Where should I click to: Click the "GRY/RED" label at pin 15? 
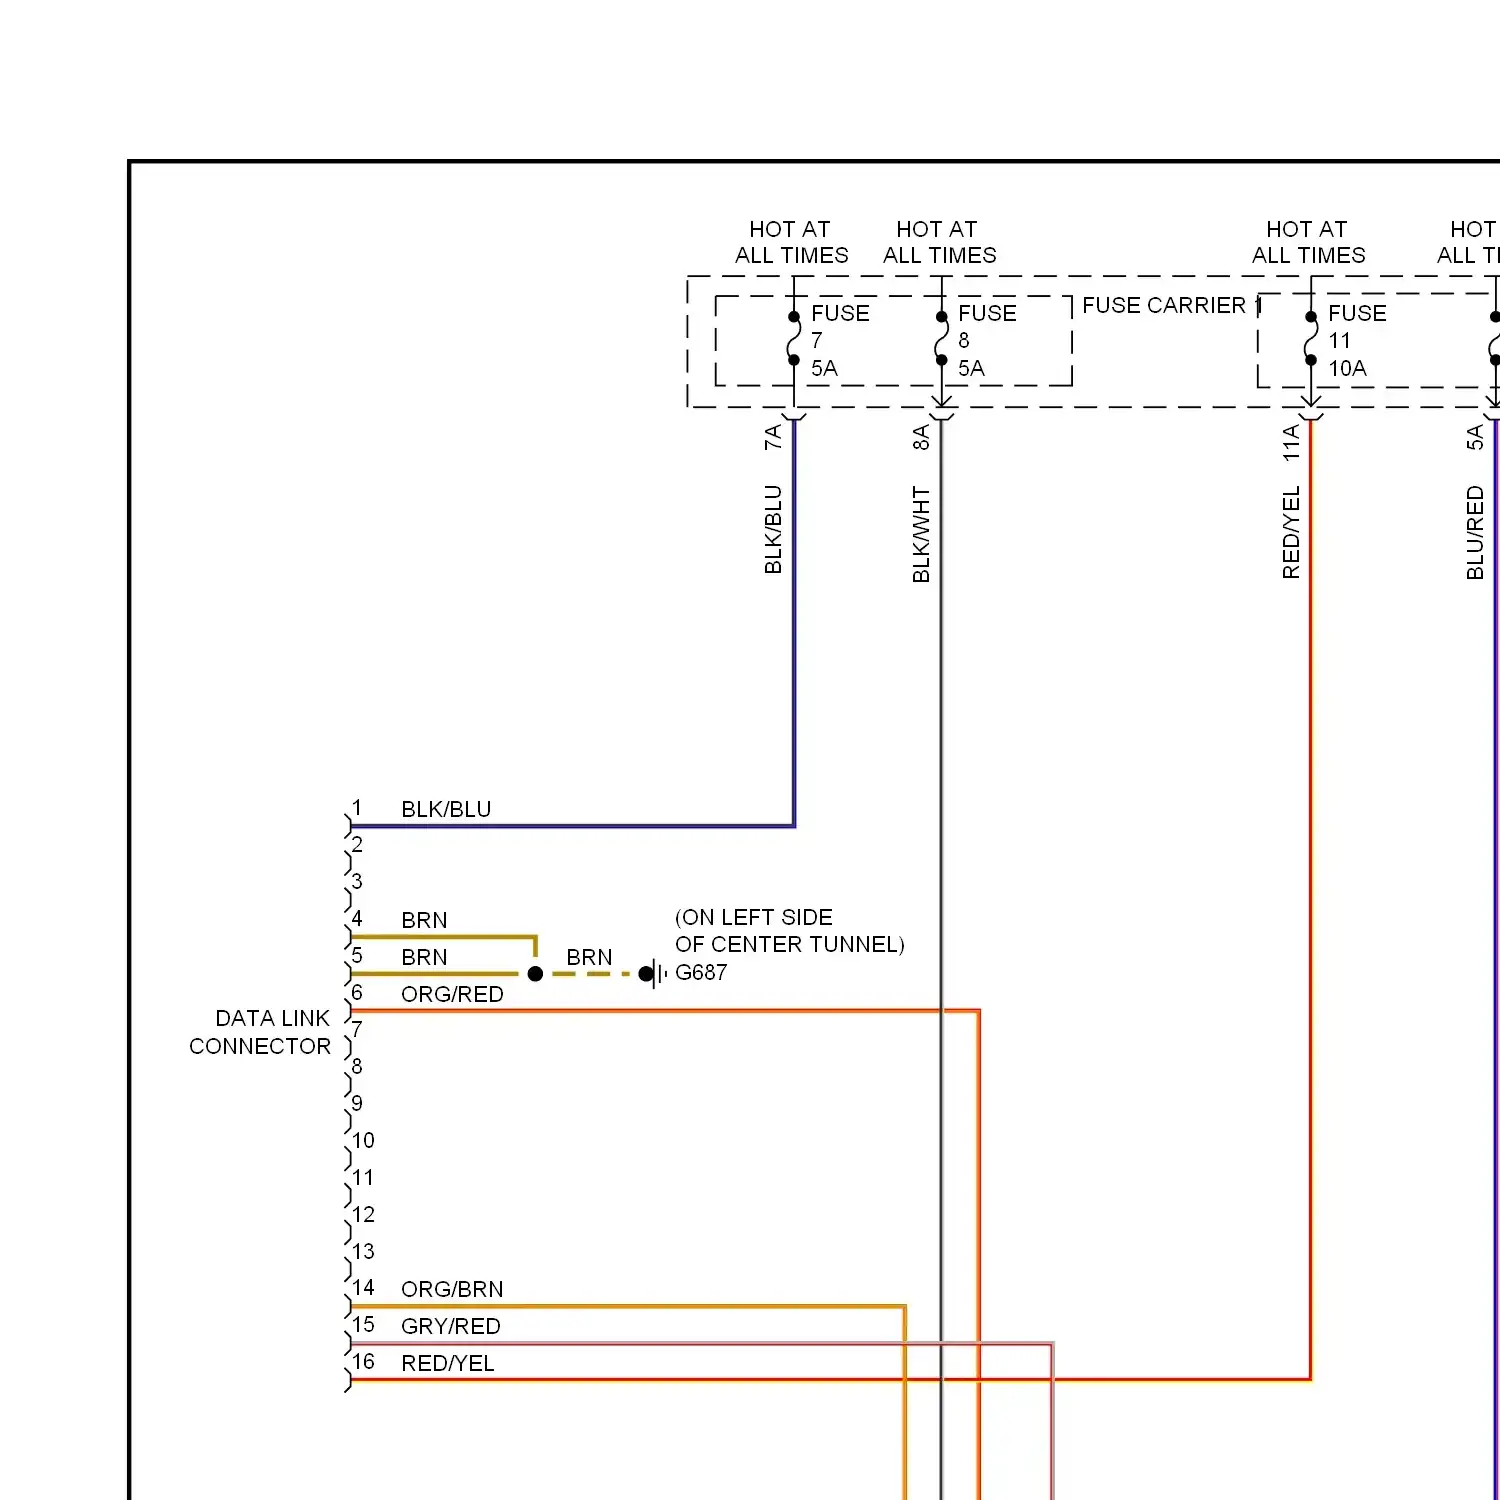(x=450, y=1326)
